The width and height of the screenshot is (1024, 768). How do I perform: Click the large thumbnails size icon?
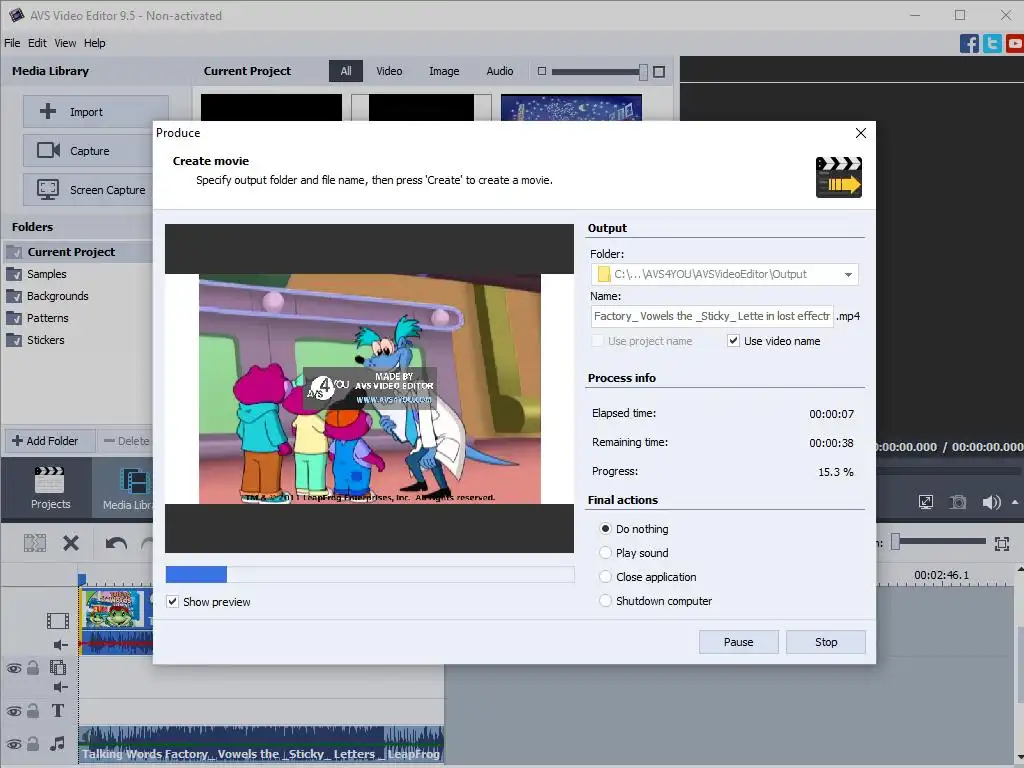tap(659, 71)
